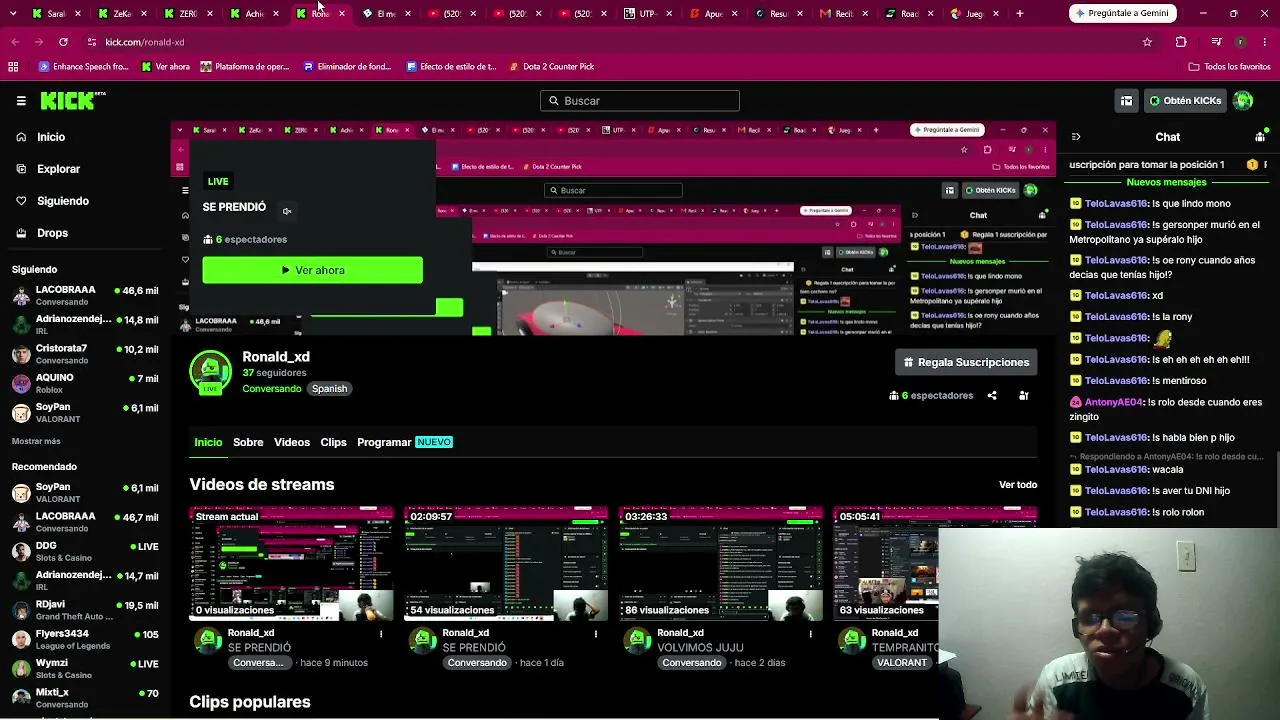Open the 02:09:57 stream video thumbnail
This screenshot has height=720, width=1280.
tap(506, 564)
